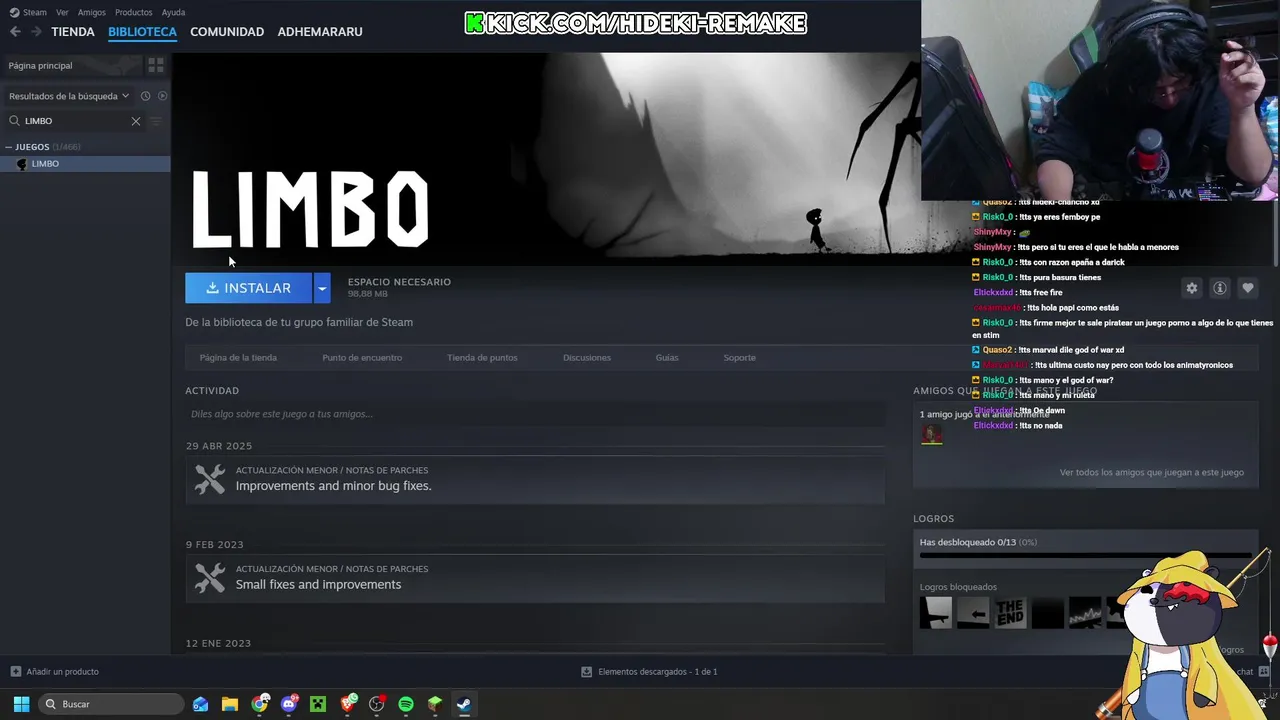This screenshot has width=1280, height=720.
Task: Collapse the JUEGOS category
Action: [9, 147]
